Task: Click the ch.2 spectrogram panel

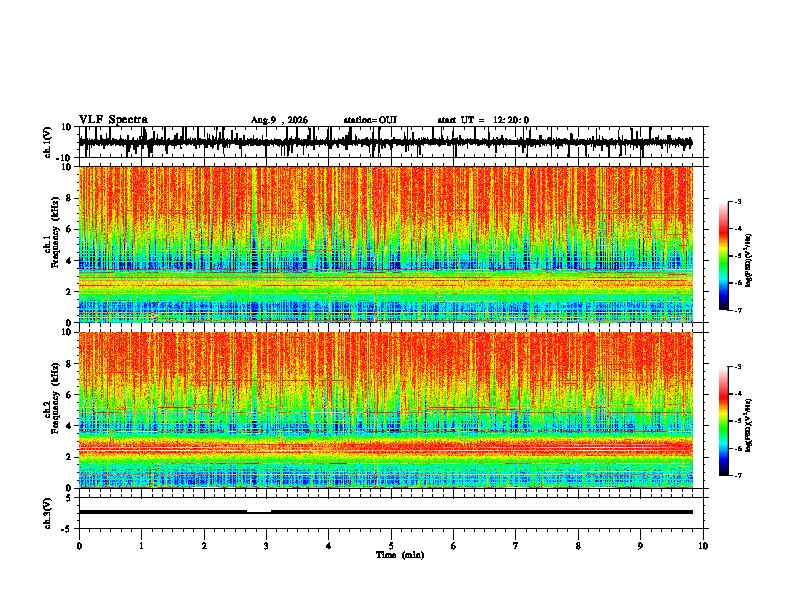Action: 385,410
